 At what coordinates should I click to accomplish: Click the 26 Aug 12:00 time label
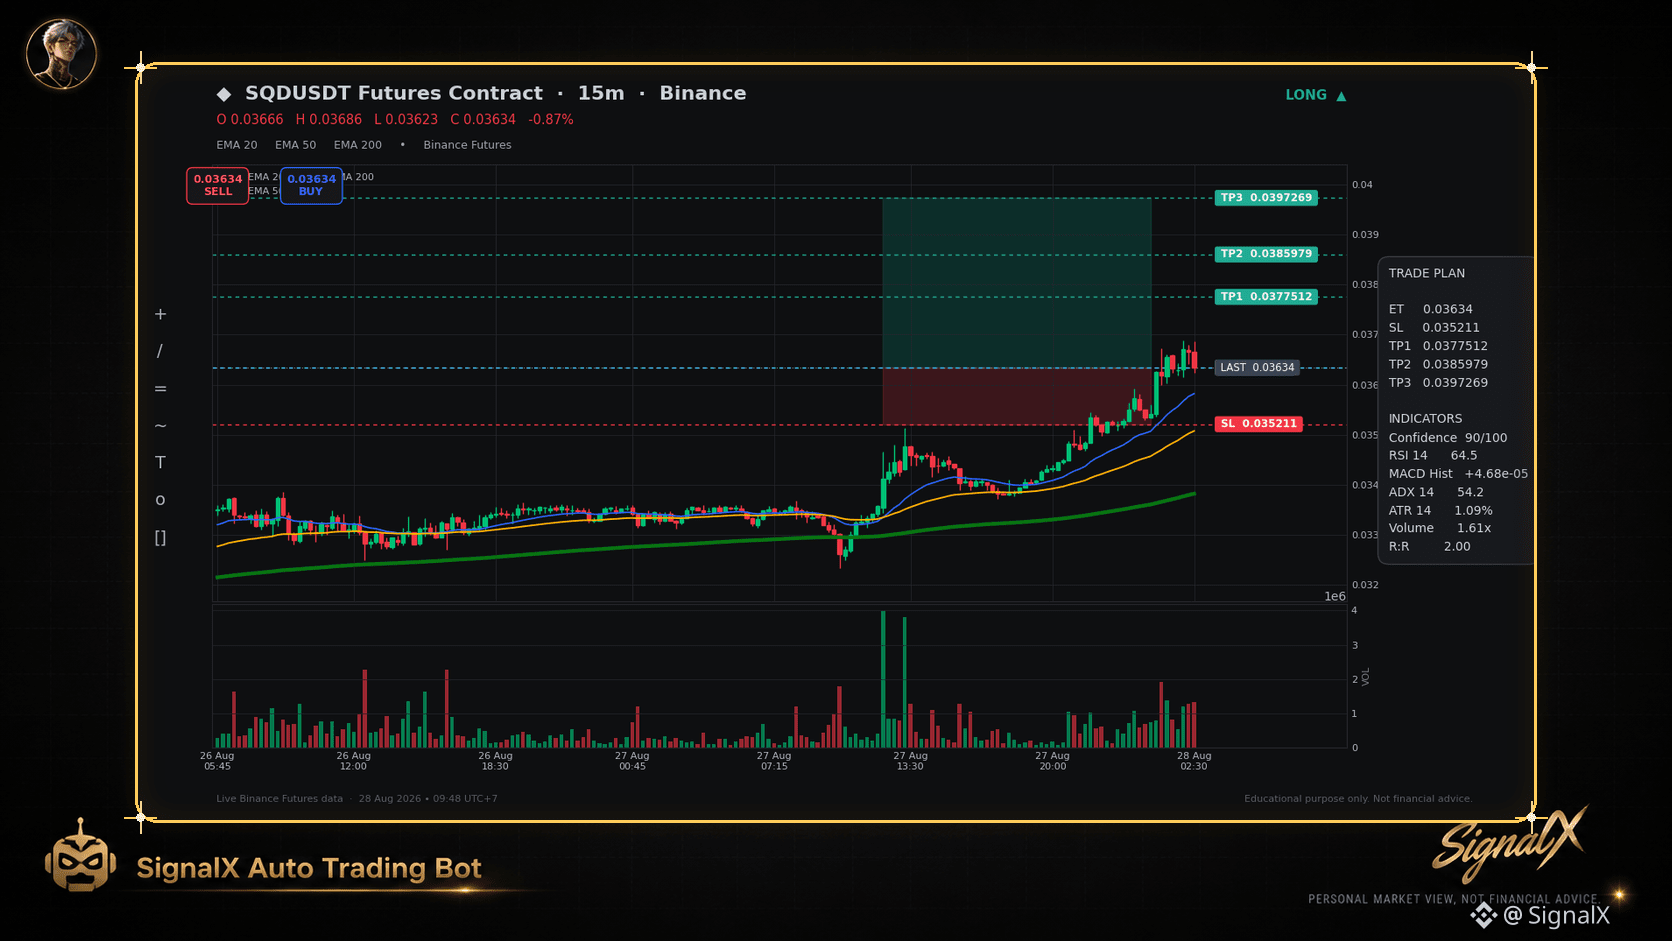pos(353,761)
